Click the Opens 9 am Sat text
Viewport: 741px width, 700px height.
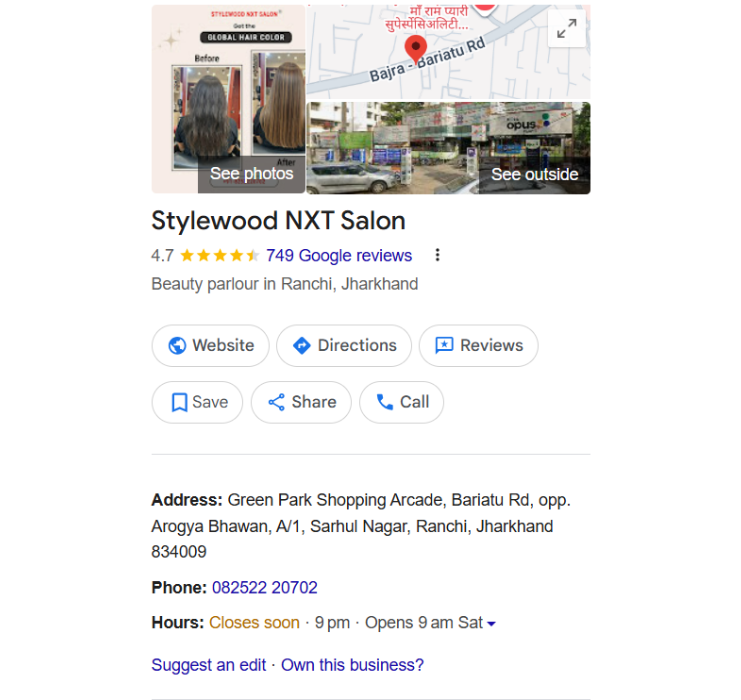[x=423, y=623]
